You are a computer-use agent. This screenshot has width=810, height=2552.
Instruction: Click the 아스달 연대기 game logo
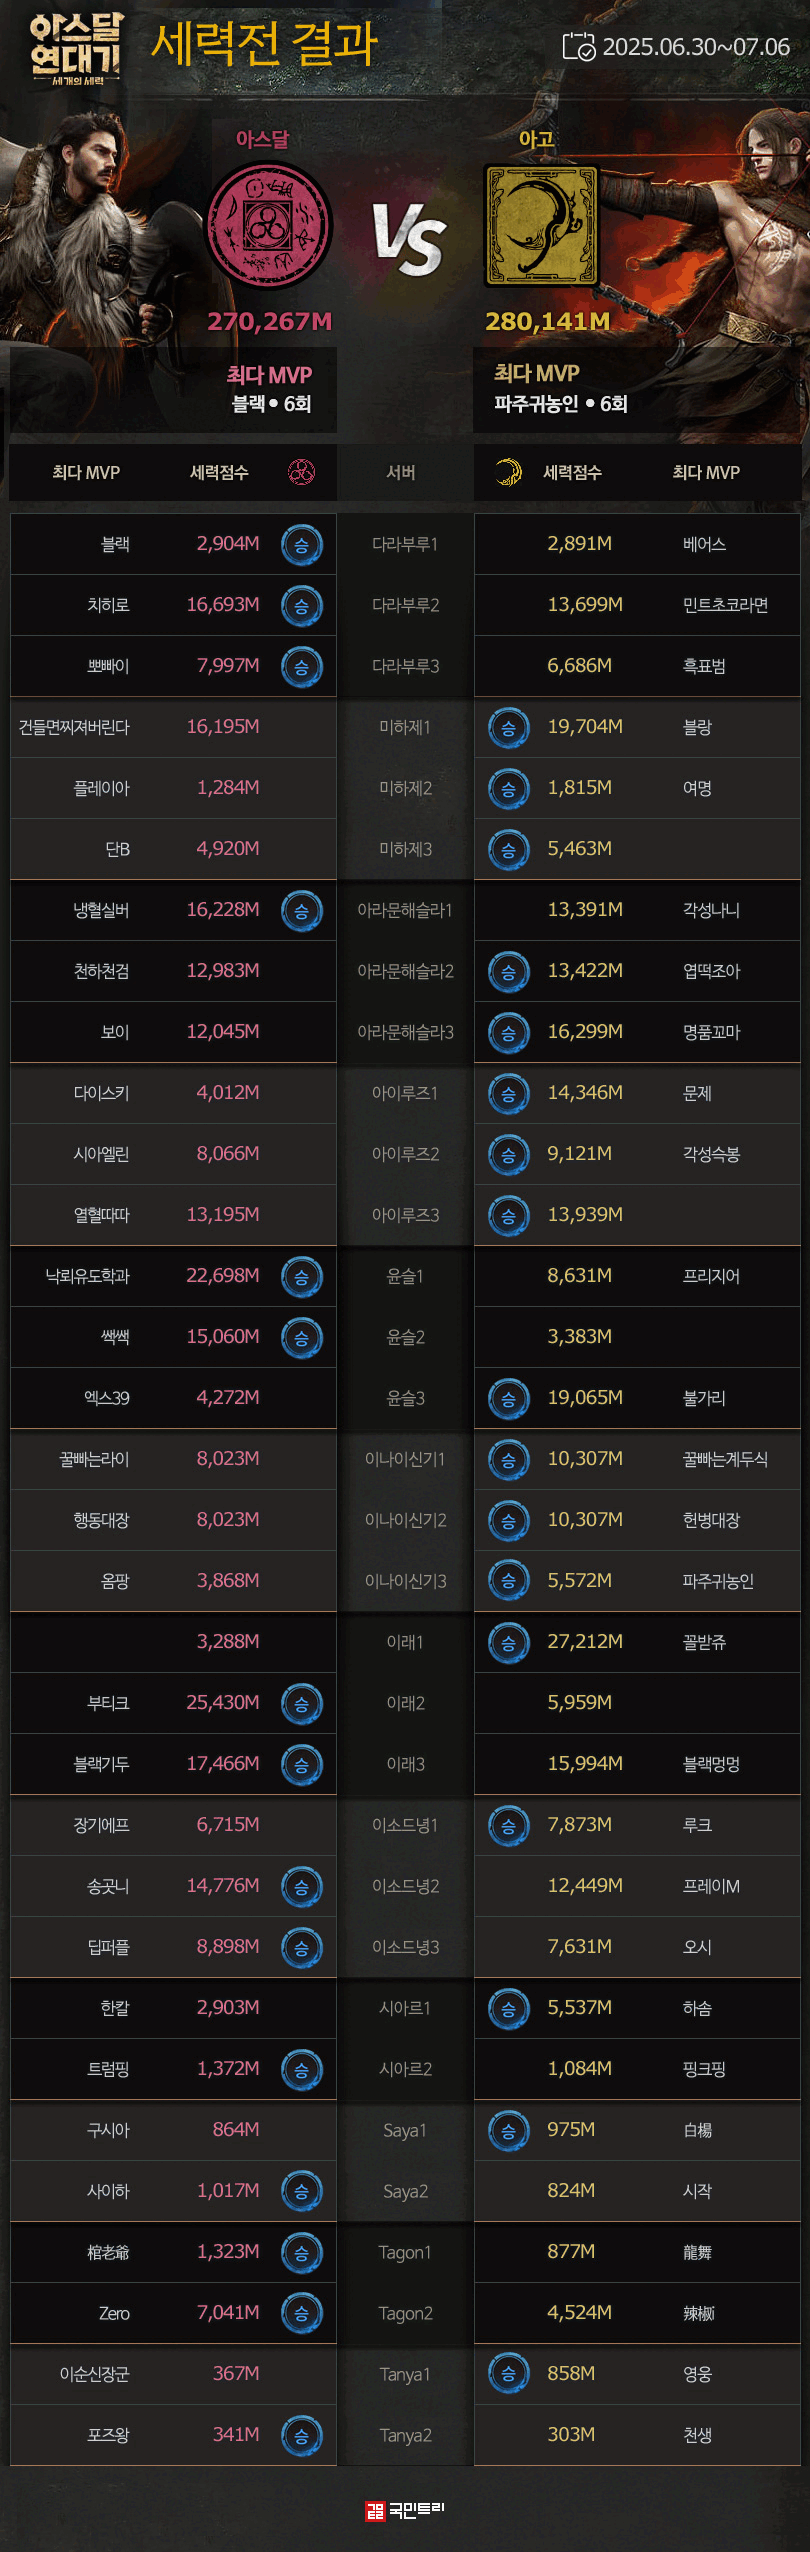76,48
